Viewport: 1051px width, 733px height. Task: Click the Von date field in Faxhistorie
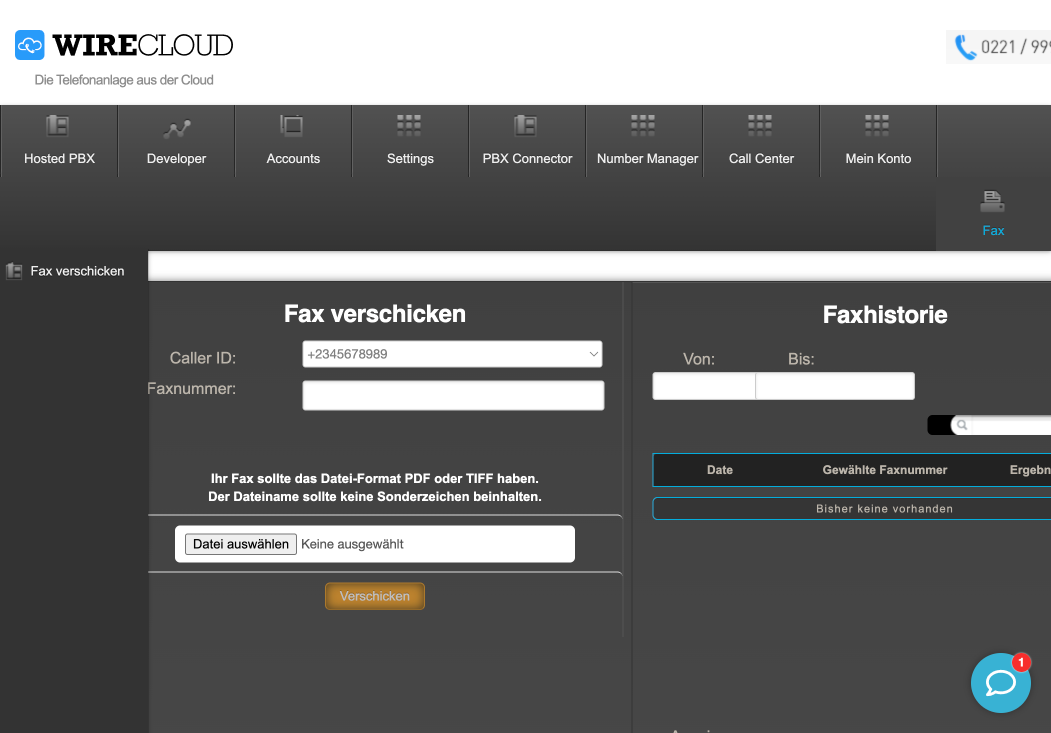(703, 386)
